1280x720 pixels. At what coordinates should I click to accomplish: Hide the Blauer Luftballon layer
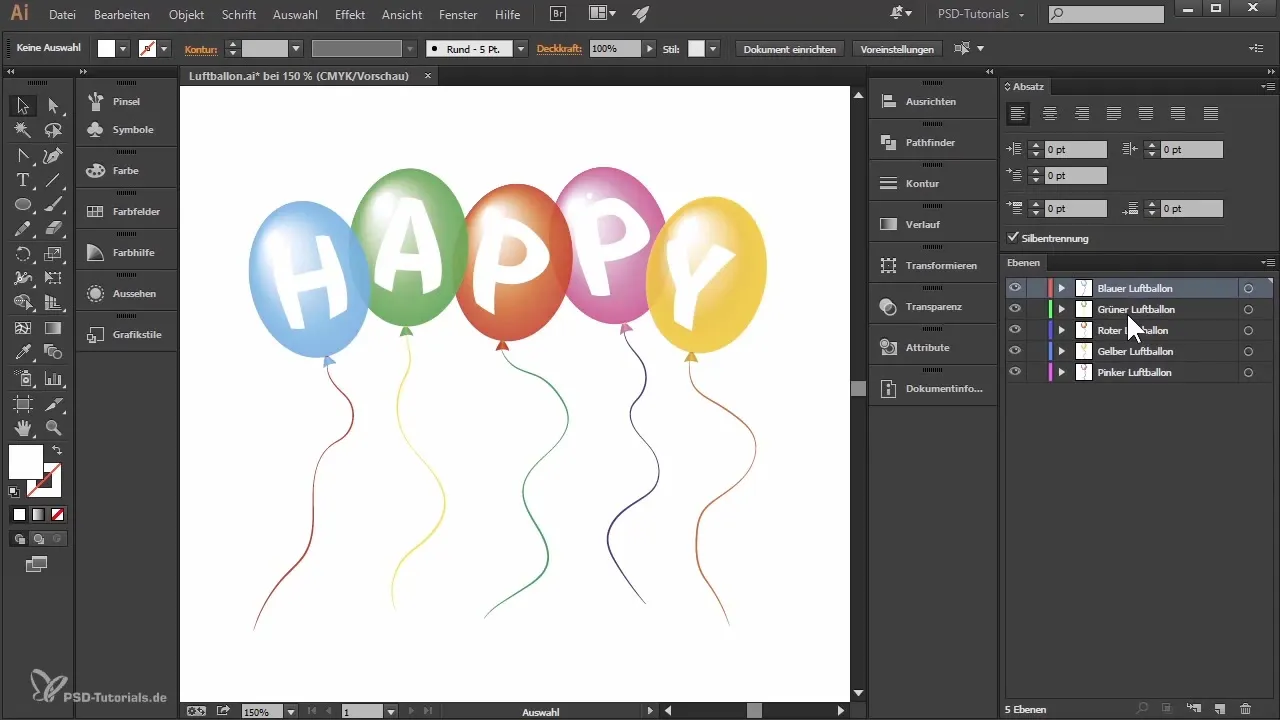coord(1015,288)
